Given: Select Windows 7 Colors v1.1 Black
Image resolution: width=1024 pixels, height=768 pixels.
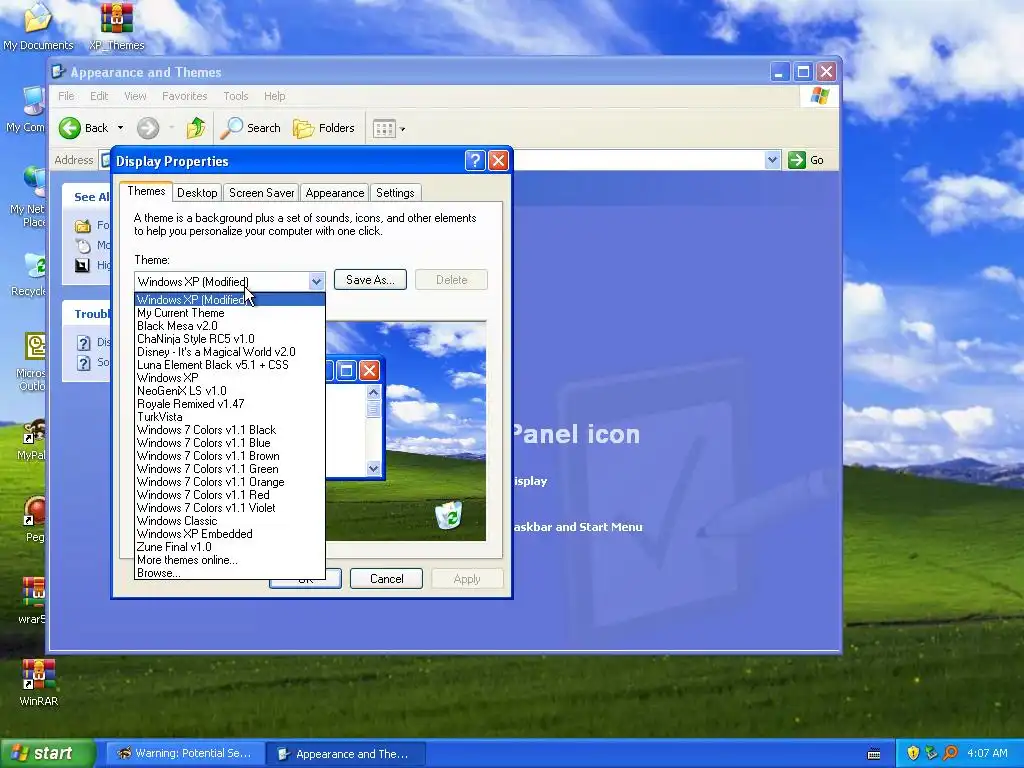Looking at the screenshot, I should pos(229,430).
